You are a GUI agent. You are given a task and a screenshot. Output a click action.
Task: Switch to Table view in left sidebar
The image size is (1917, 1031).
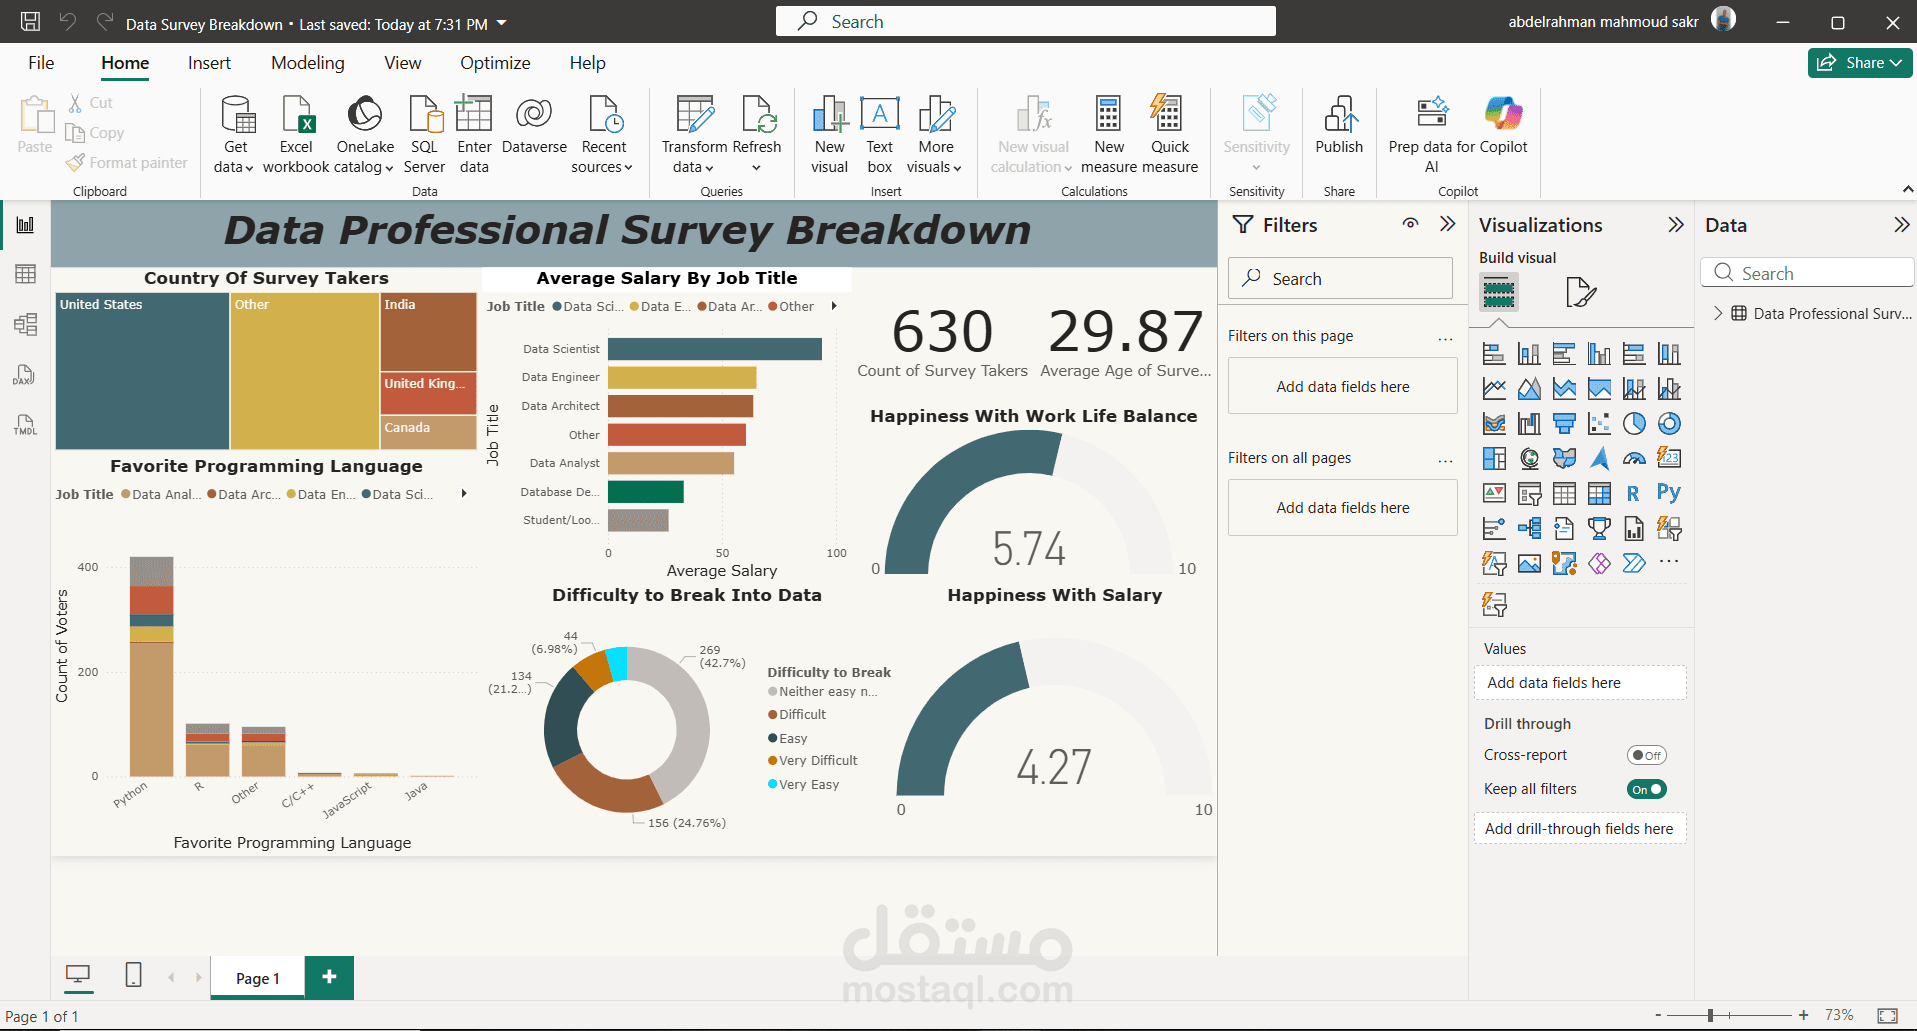click(25, 274)
